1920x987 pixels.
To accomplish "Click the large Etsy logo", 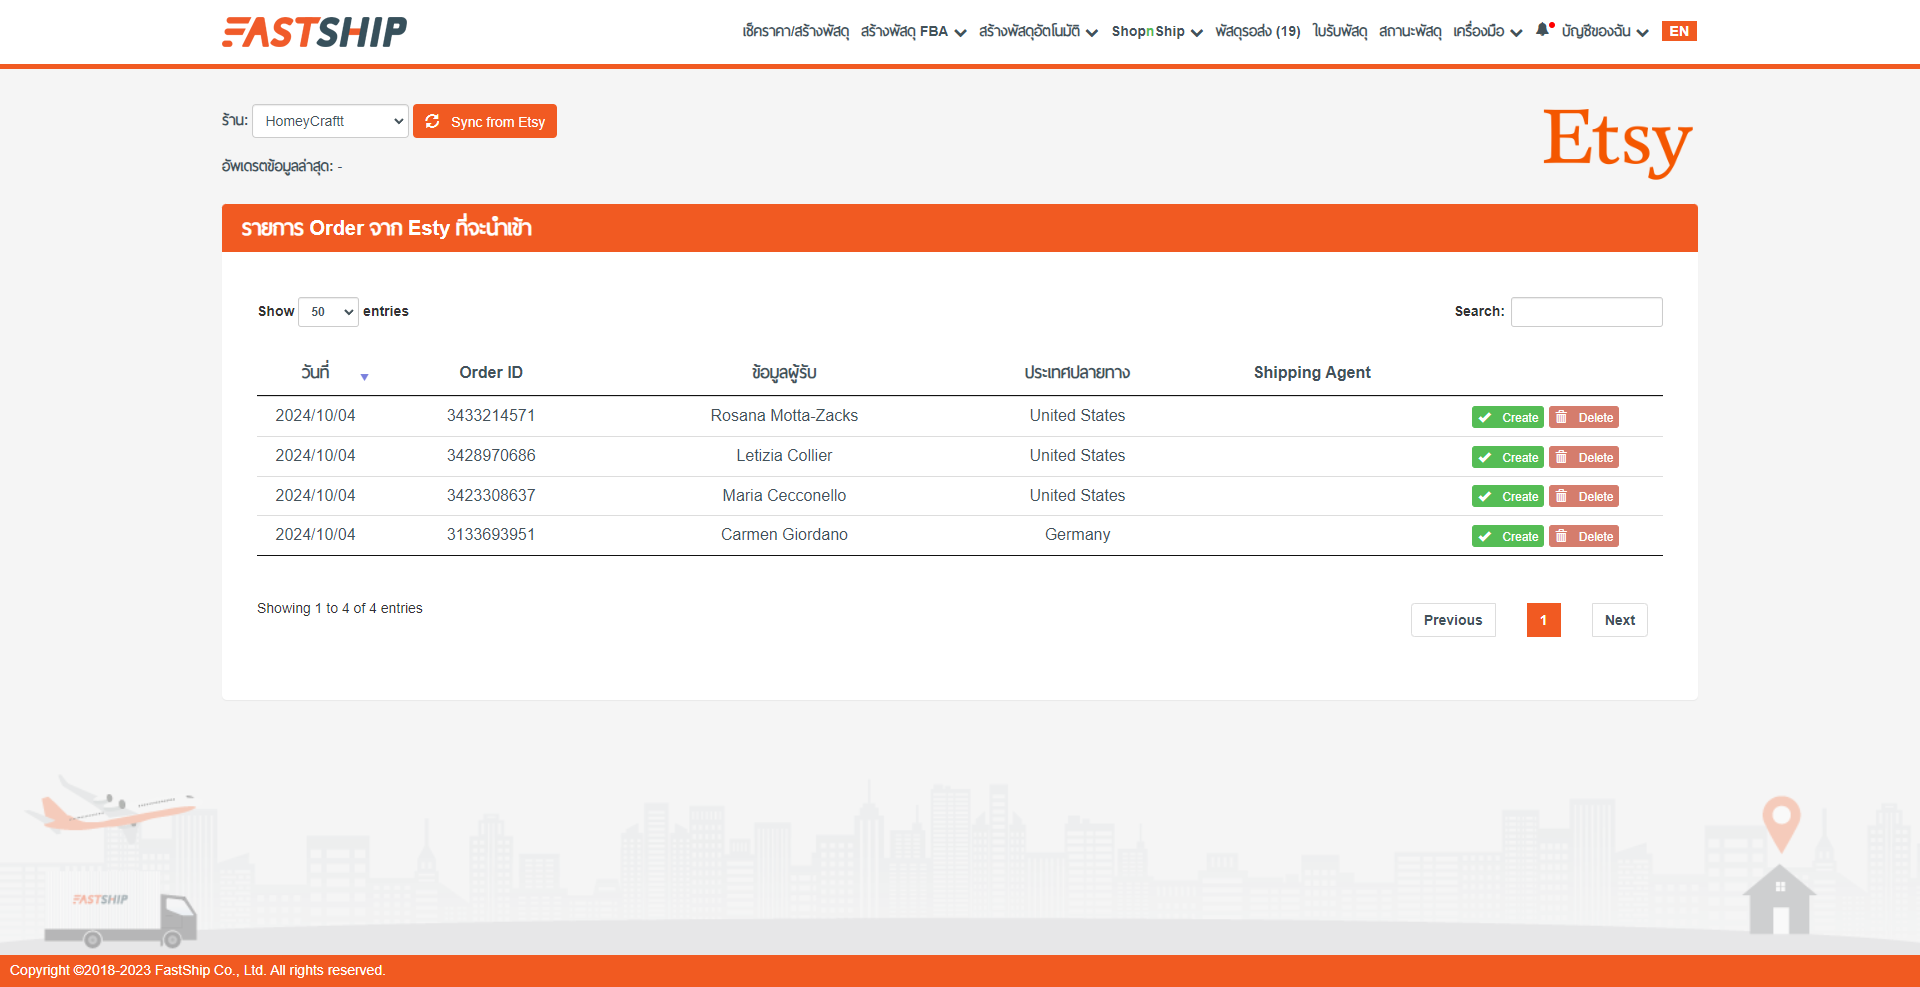I will pyautogui.click(x=1617, y=142).
